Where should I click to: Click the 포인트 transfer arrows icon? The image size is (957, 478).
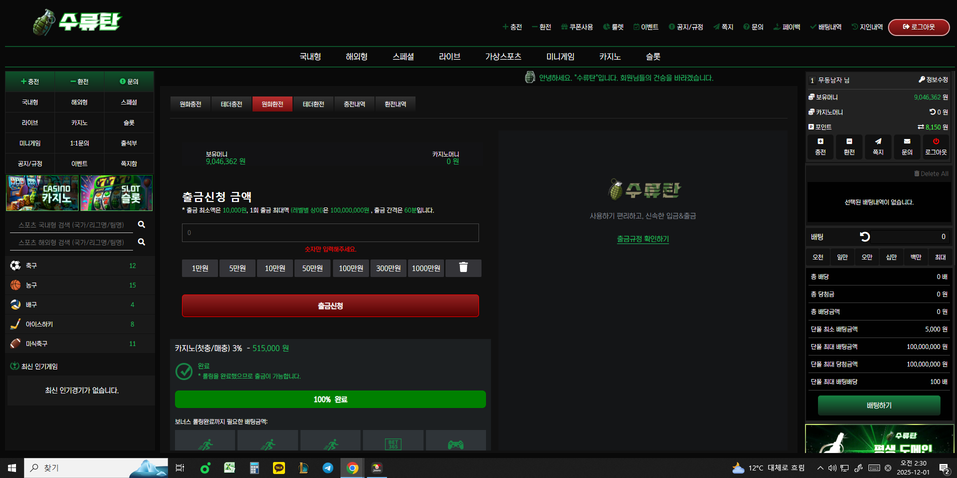coord(921,127)
